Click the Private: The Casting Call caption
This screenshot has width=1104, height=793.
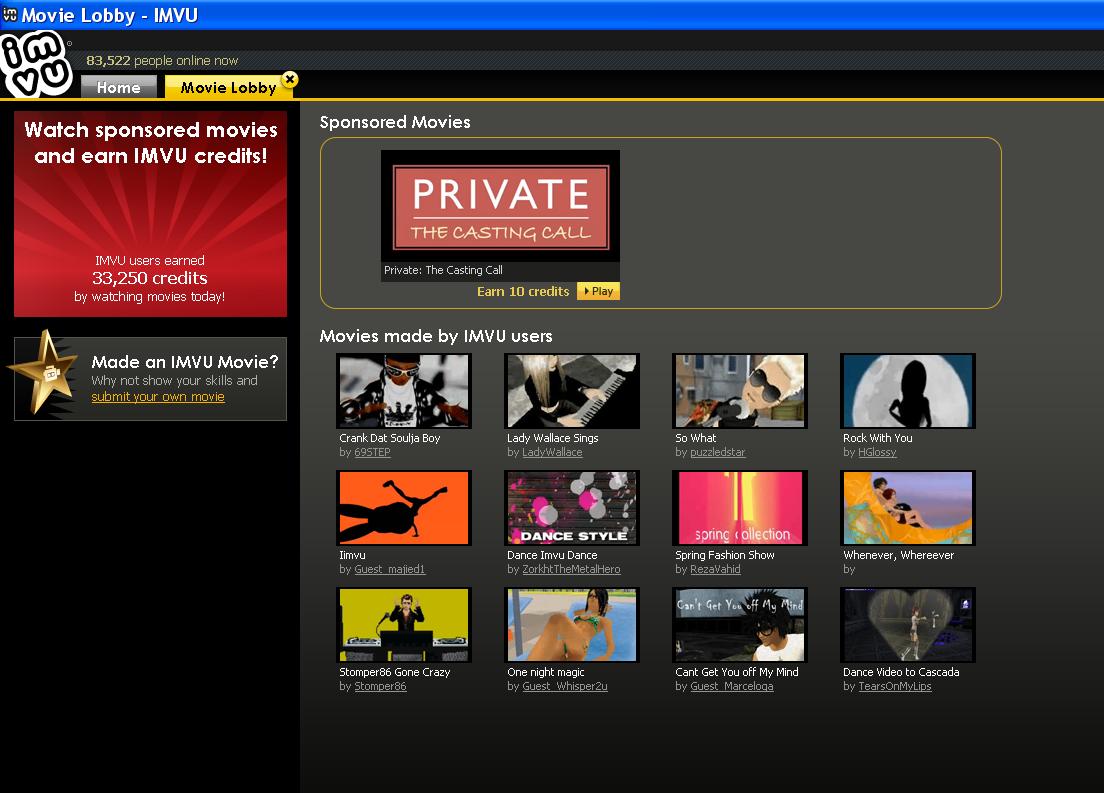click(443, 270)
